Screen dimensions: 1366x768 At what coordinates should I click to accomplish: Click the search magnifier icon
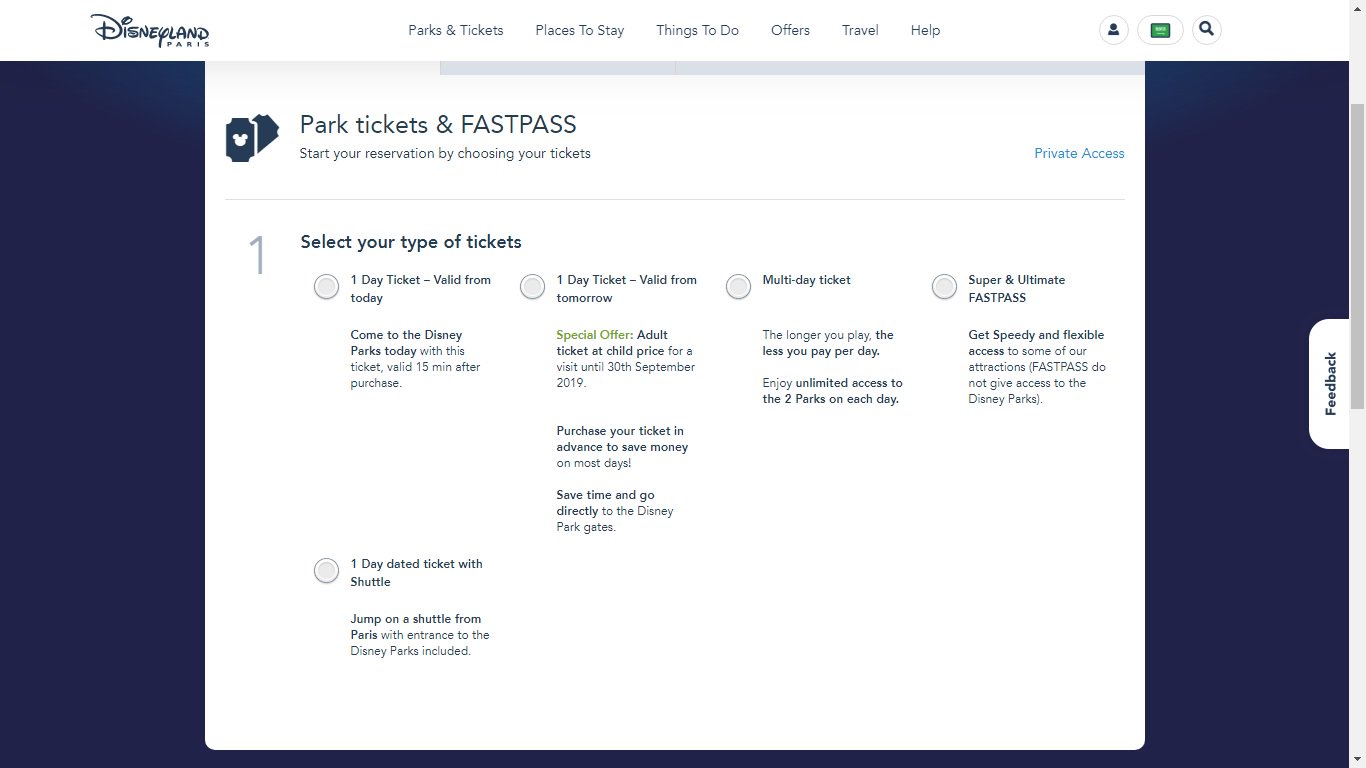(1207, 30)
